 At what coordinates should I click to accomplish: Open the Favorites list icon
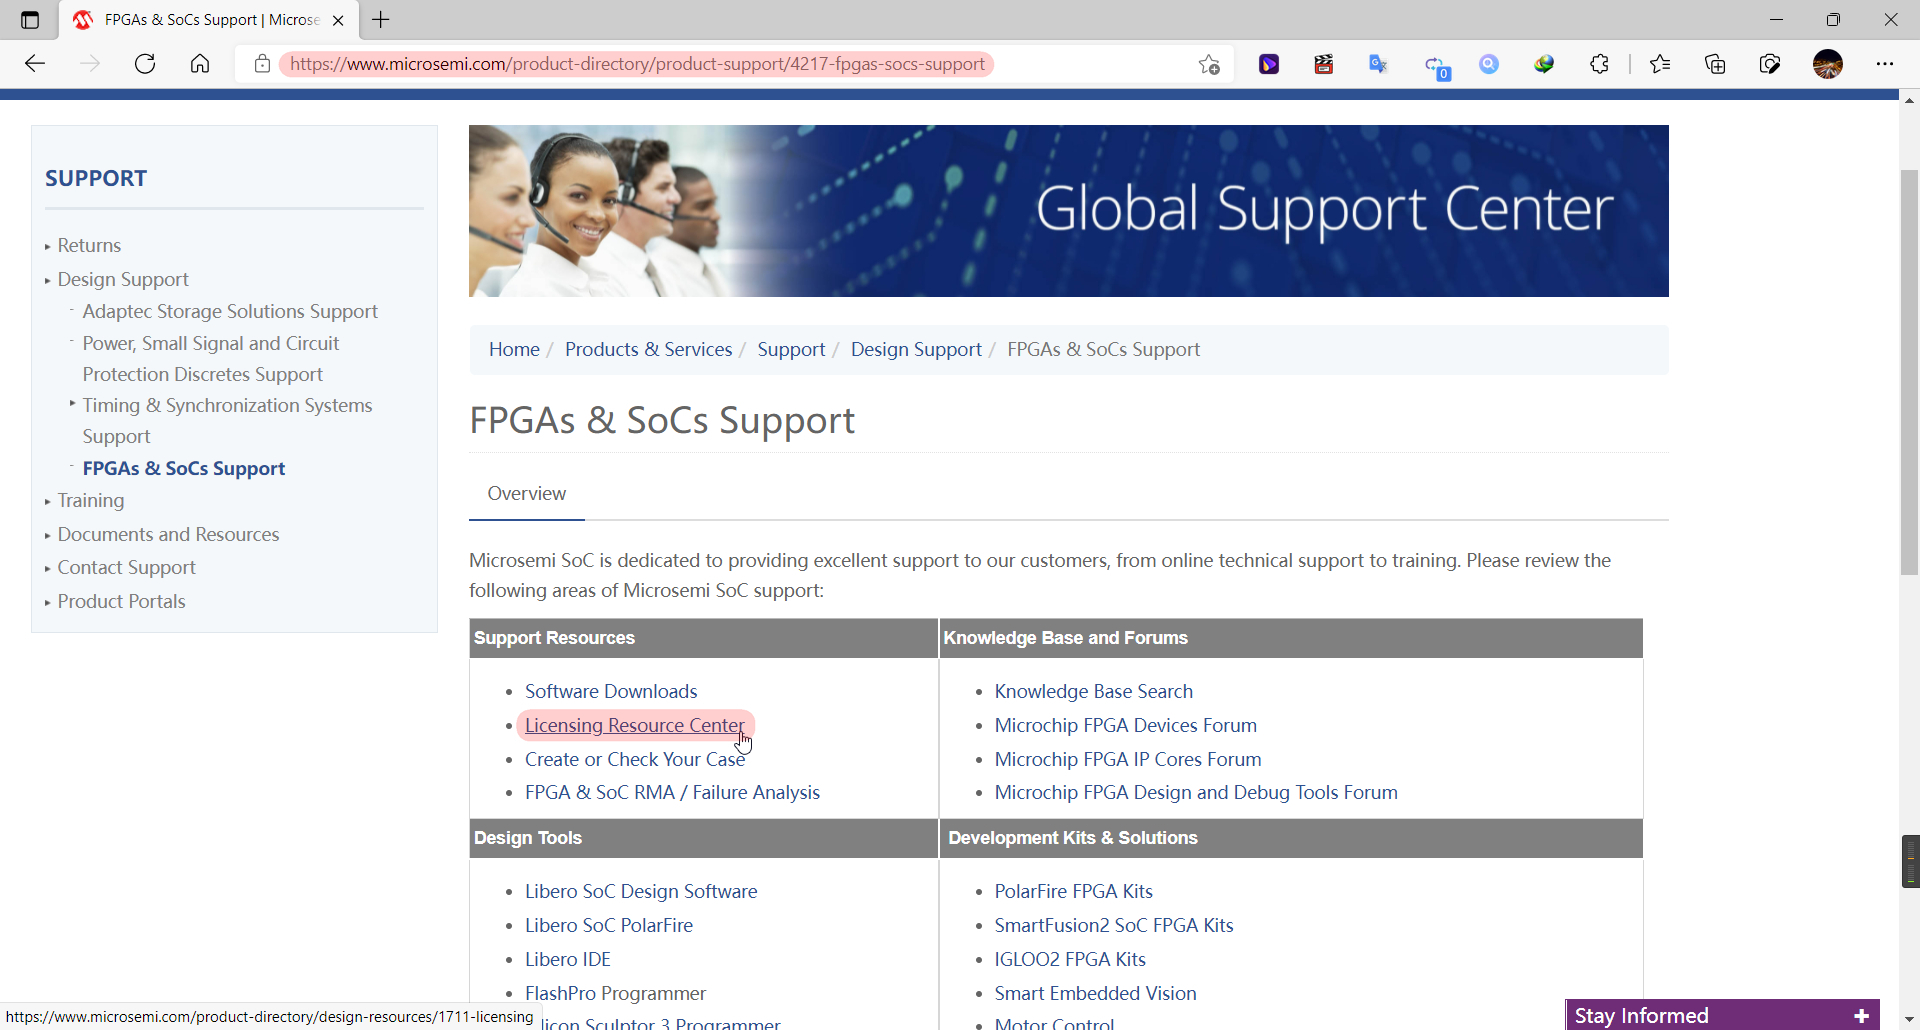[x=1660, y=64]
